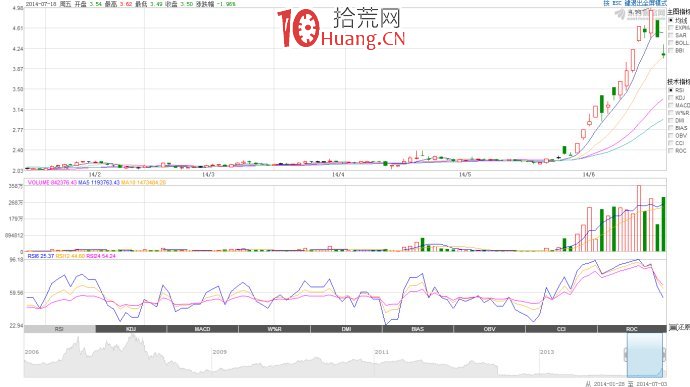Viewport: 690px width, 387px height.
Task: Click the right handle of the time range selector
Action: [663, 354]
